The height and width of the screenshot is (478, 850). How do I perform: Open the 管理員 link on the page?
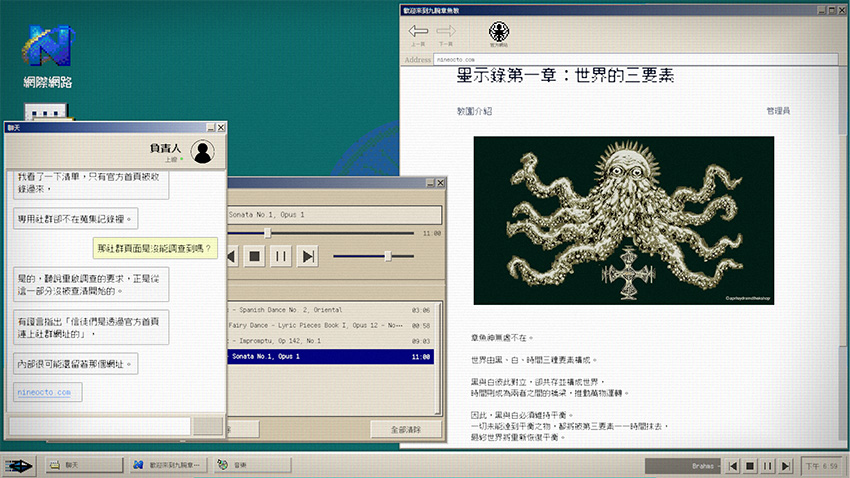(778, 111)
